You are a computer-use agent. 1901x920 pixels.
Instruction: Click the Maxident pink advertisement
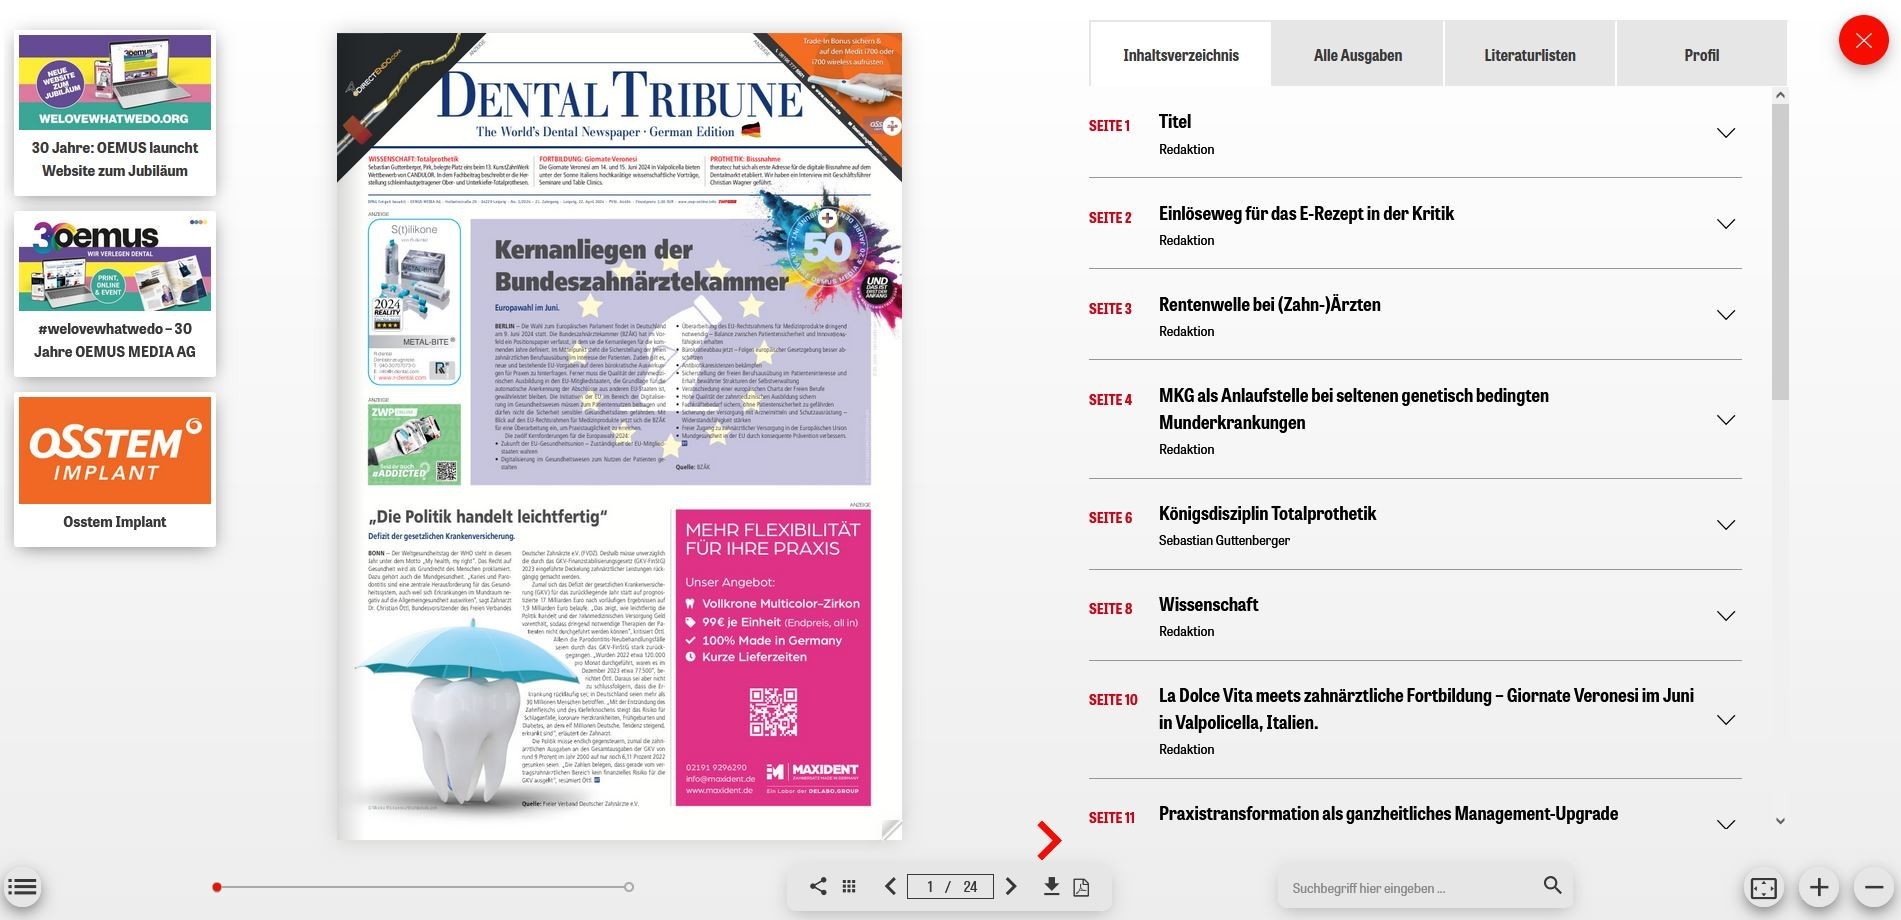pos(772,657)
